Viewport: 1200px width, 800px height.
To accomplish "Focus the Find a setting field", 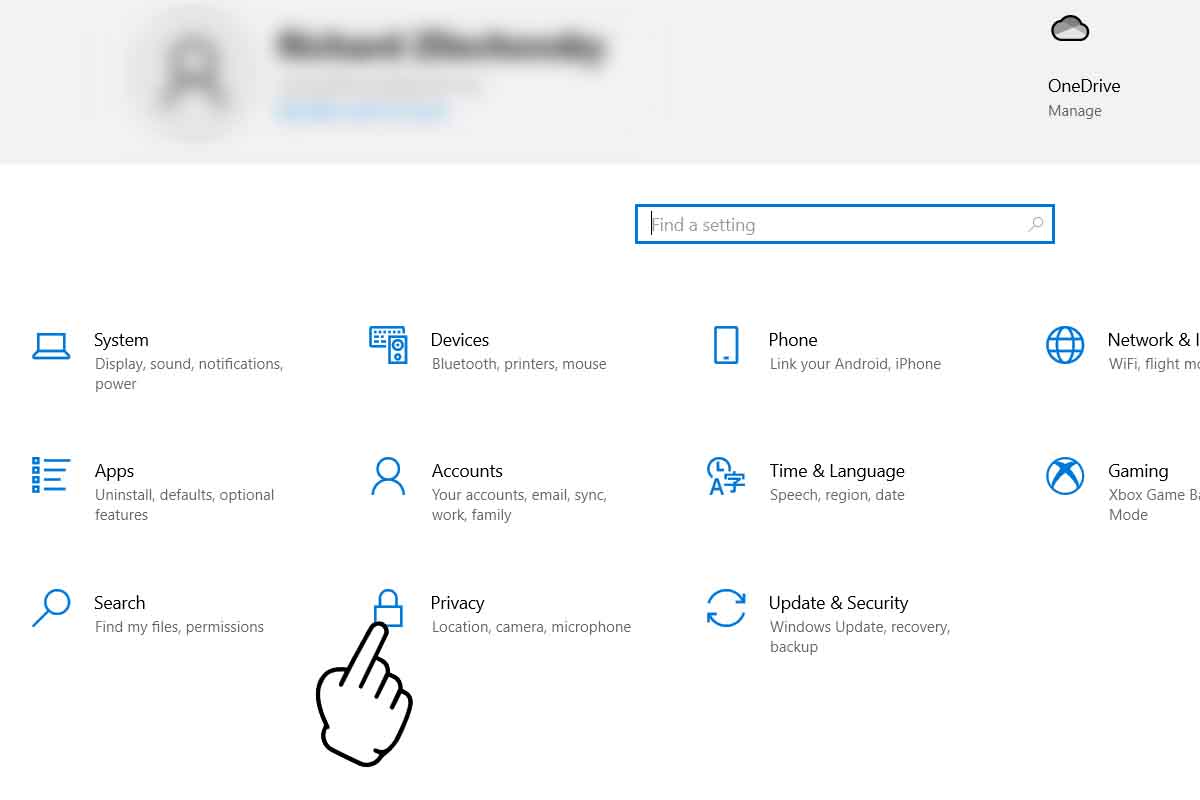I will pyautogui.click(x=845, y=224).
